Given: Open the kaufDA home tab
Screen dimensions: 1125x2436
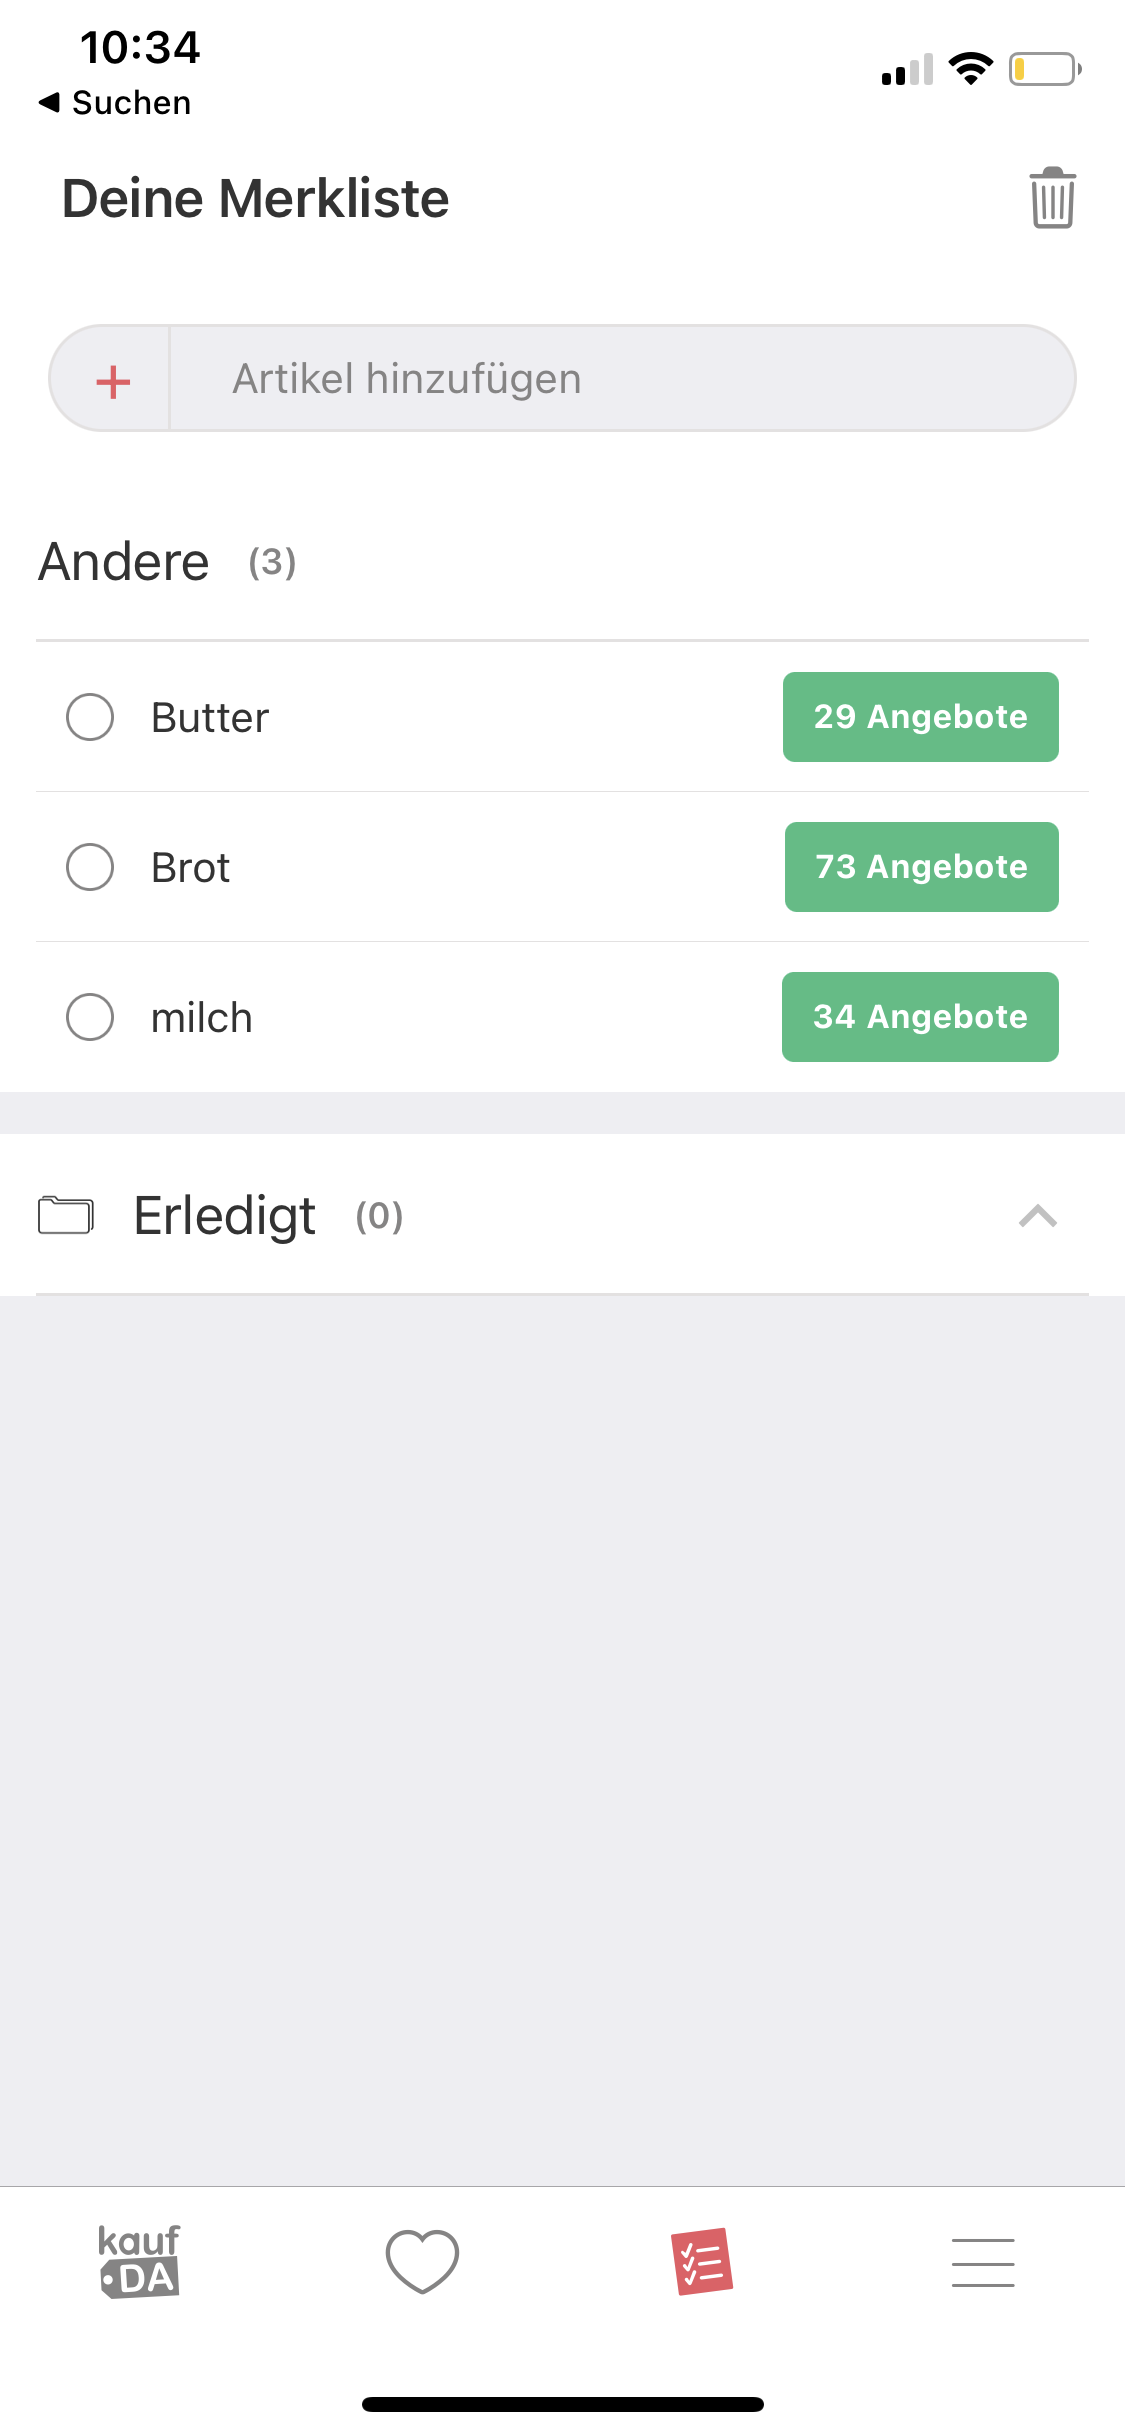Looking at the screenshot, I should (140, 2261).
